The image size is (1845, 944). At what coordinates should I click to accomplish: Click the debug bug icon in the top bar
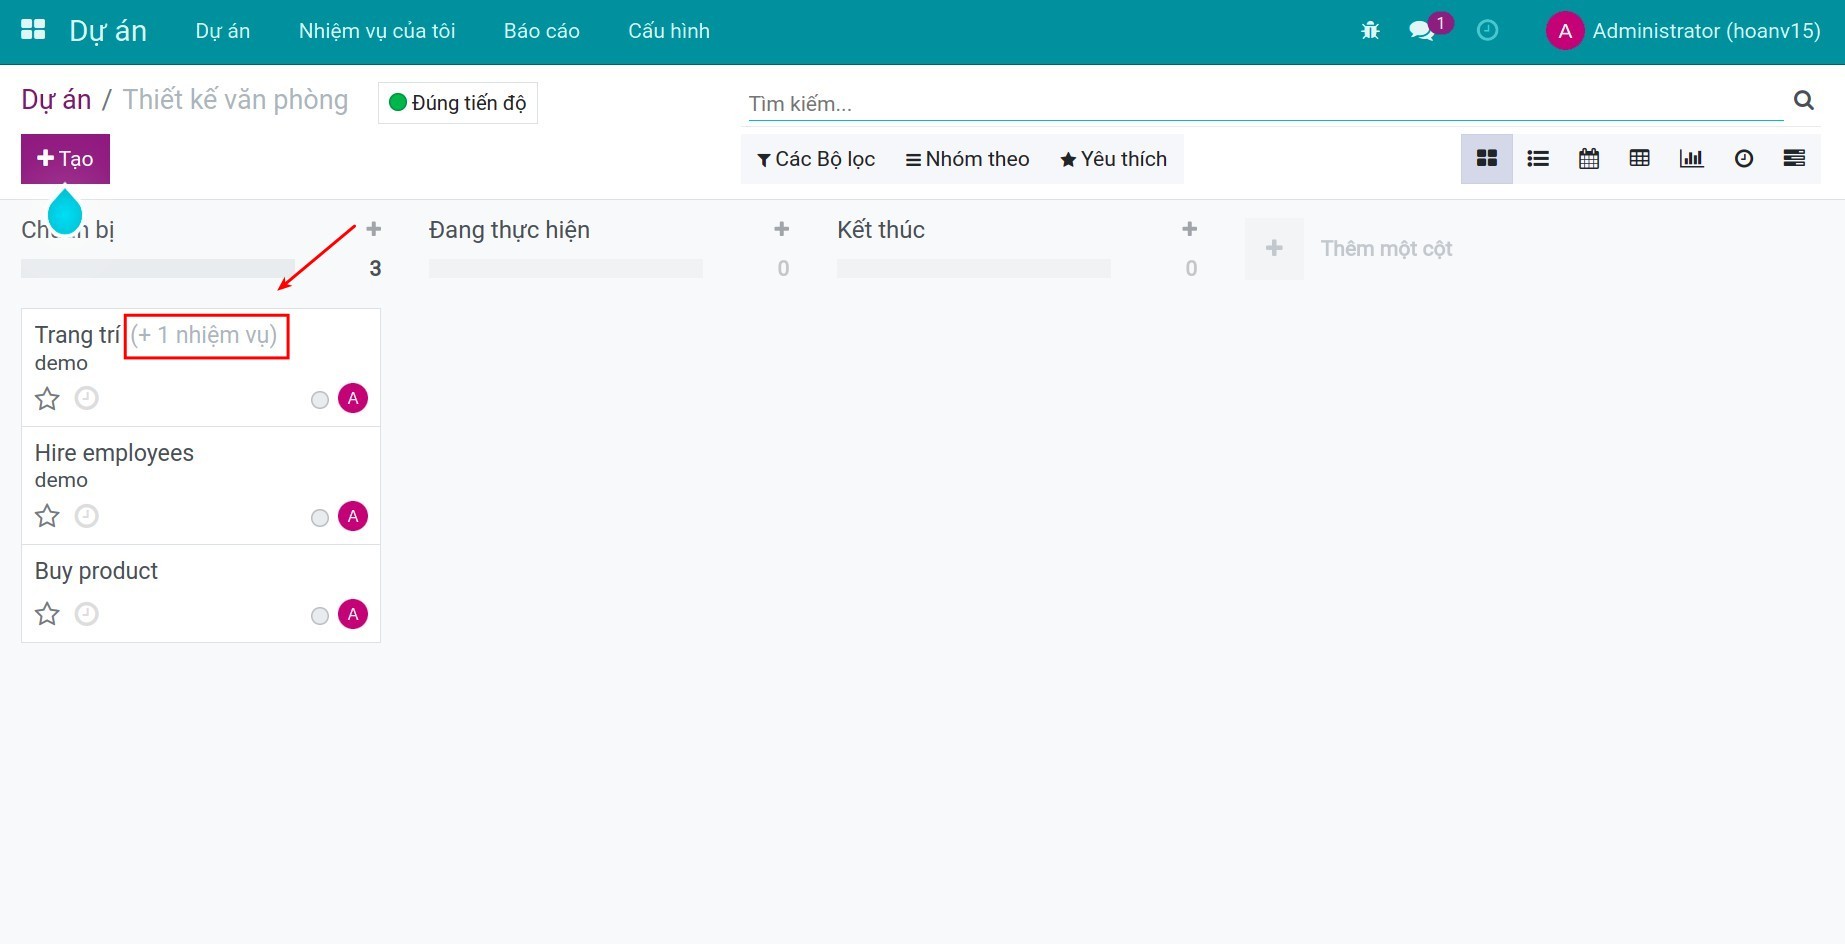point(1369,30)
